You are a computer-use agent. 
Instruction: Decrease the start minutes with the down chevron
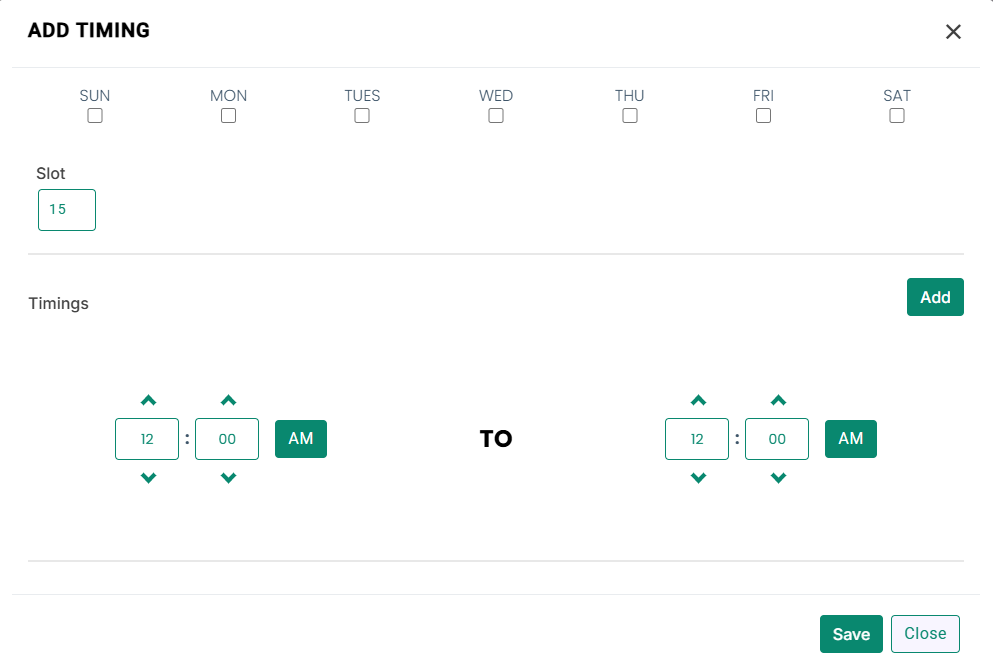point(228,478)
